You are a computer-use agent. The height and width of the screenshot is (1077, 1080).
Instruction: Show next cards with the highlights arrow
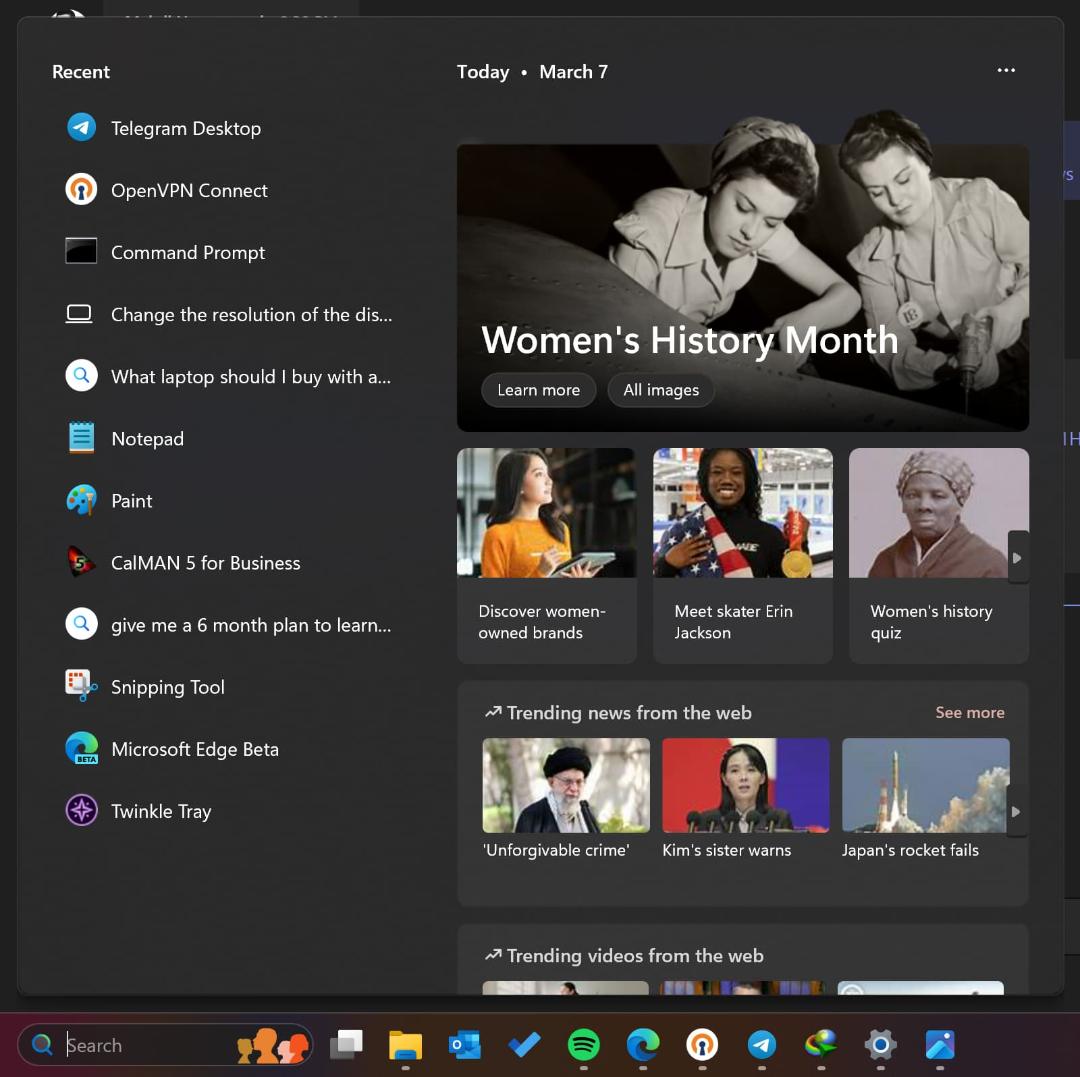coord(1017,557)
